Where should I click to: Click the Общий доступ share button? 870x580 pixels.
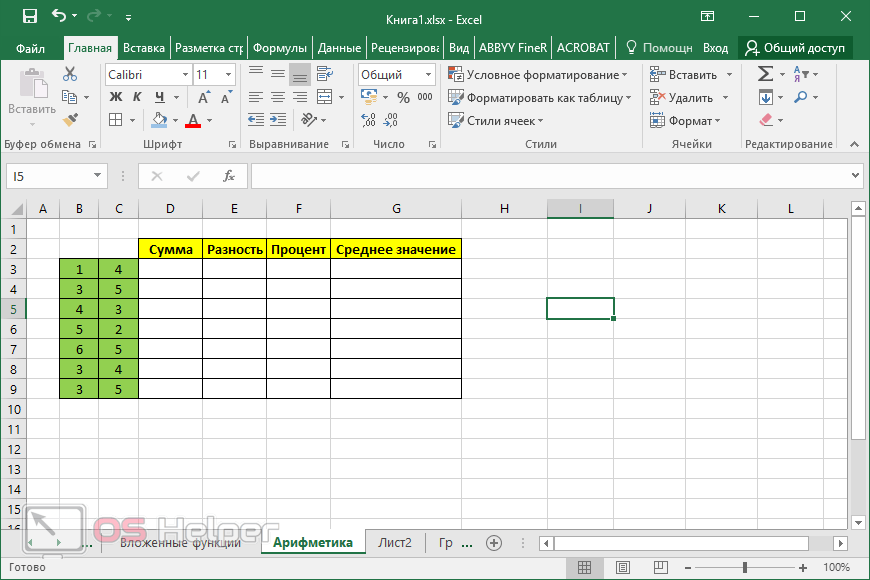coord(795,47)
